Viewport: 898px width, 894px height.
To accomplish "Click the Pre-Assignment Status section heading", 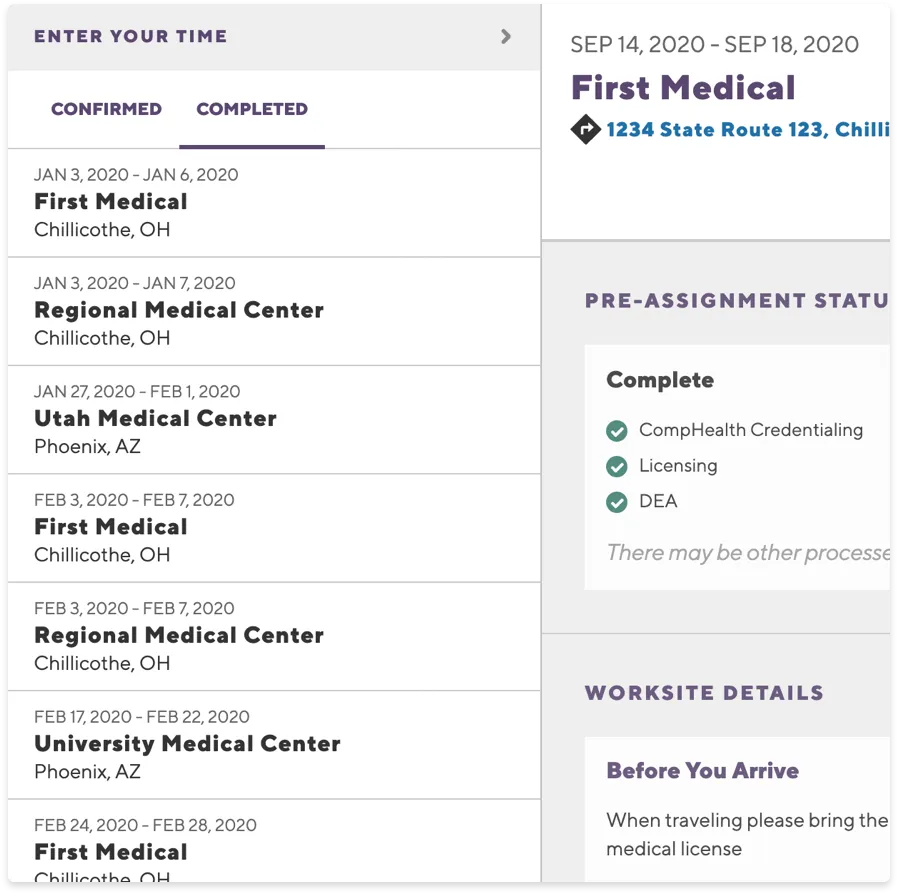I will pyautogui.click(x=736, y=300).
